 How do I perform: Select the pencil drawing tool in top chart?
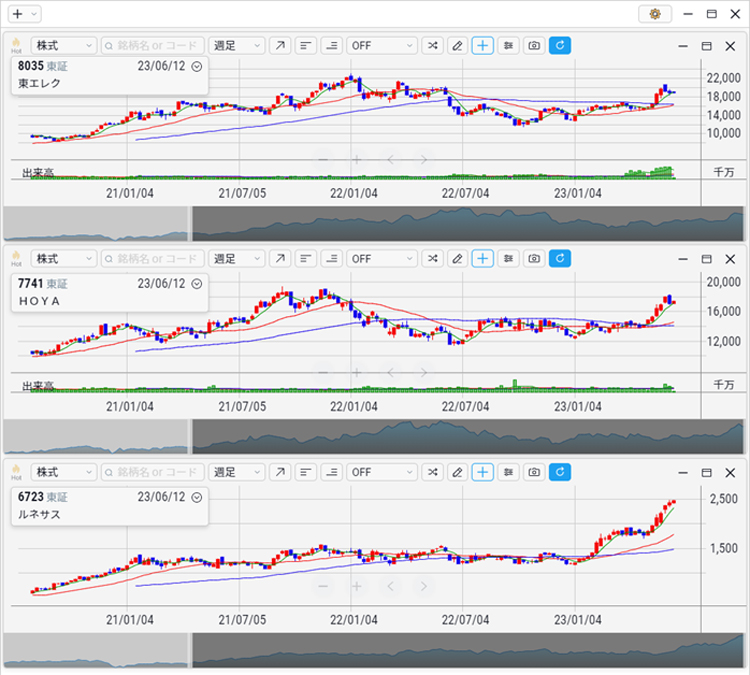click(457, 46)
